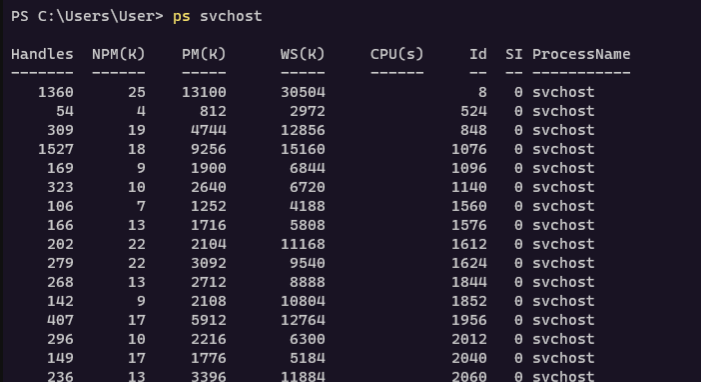Image resolution: width=701 pixels, height=382 pixels.
Task: Click the WS(K) column header
Action: coord(303,54)
